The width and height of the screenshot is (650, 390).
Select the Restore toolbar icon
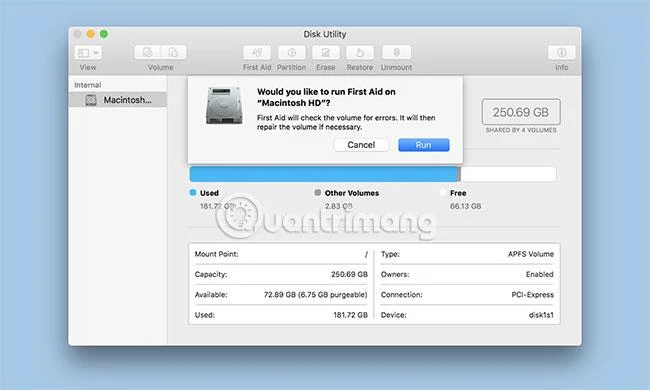[x=360, y=52]
